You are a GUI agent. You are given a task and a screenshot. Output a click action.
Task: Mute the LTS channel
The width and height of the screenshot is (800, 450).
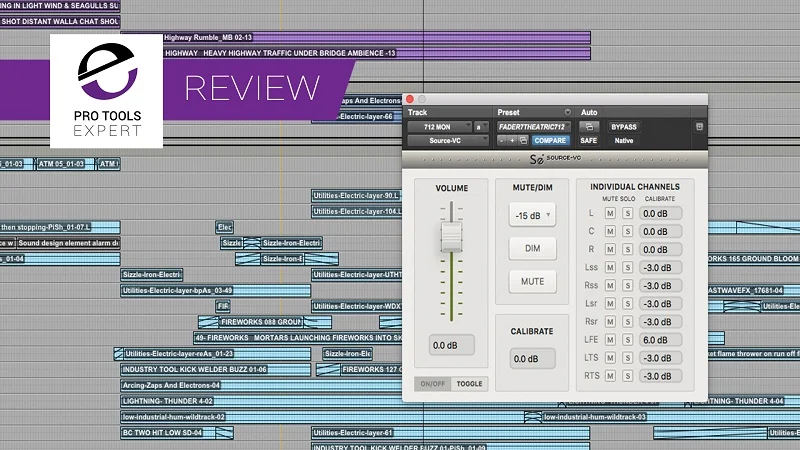coord(610,358)
